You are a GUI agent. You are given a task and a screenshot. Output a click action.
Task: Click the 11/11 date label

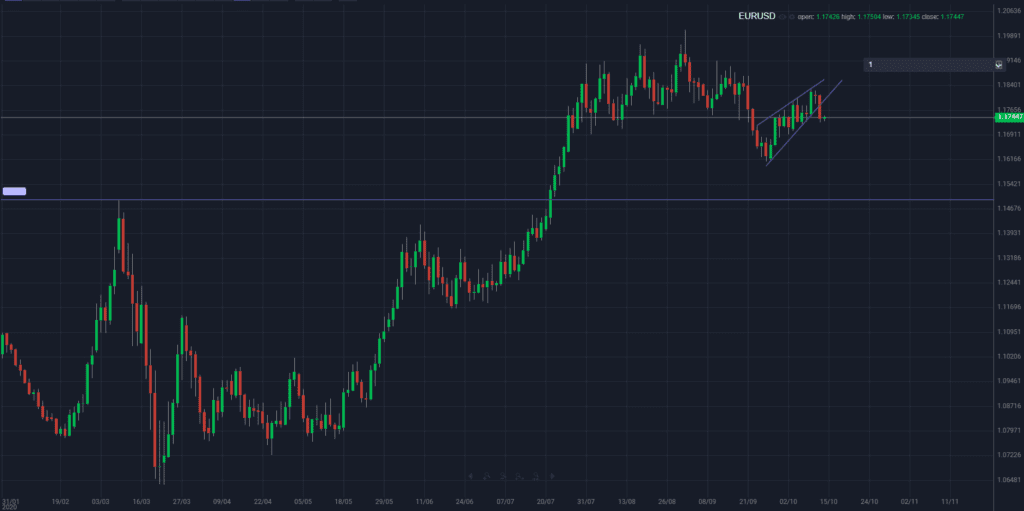pos(950,502)
